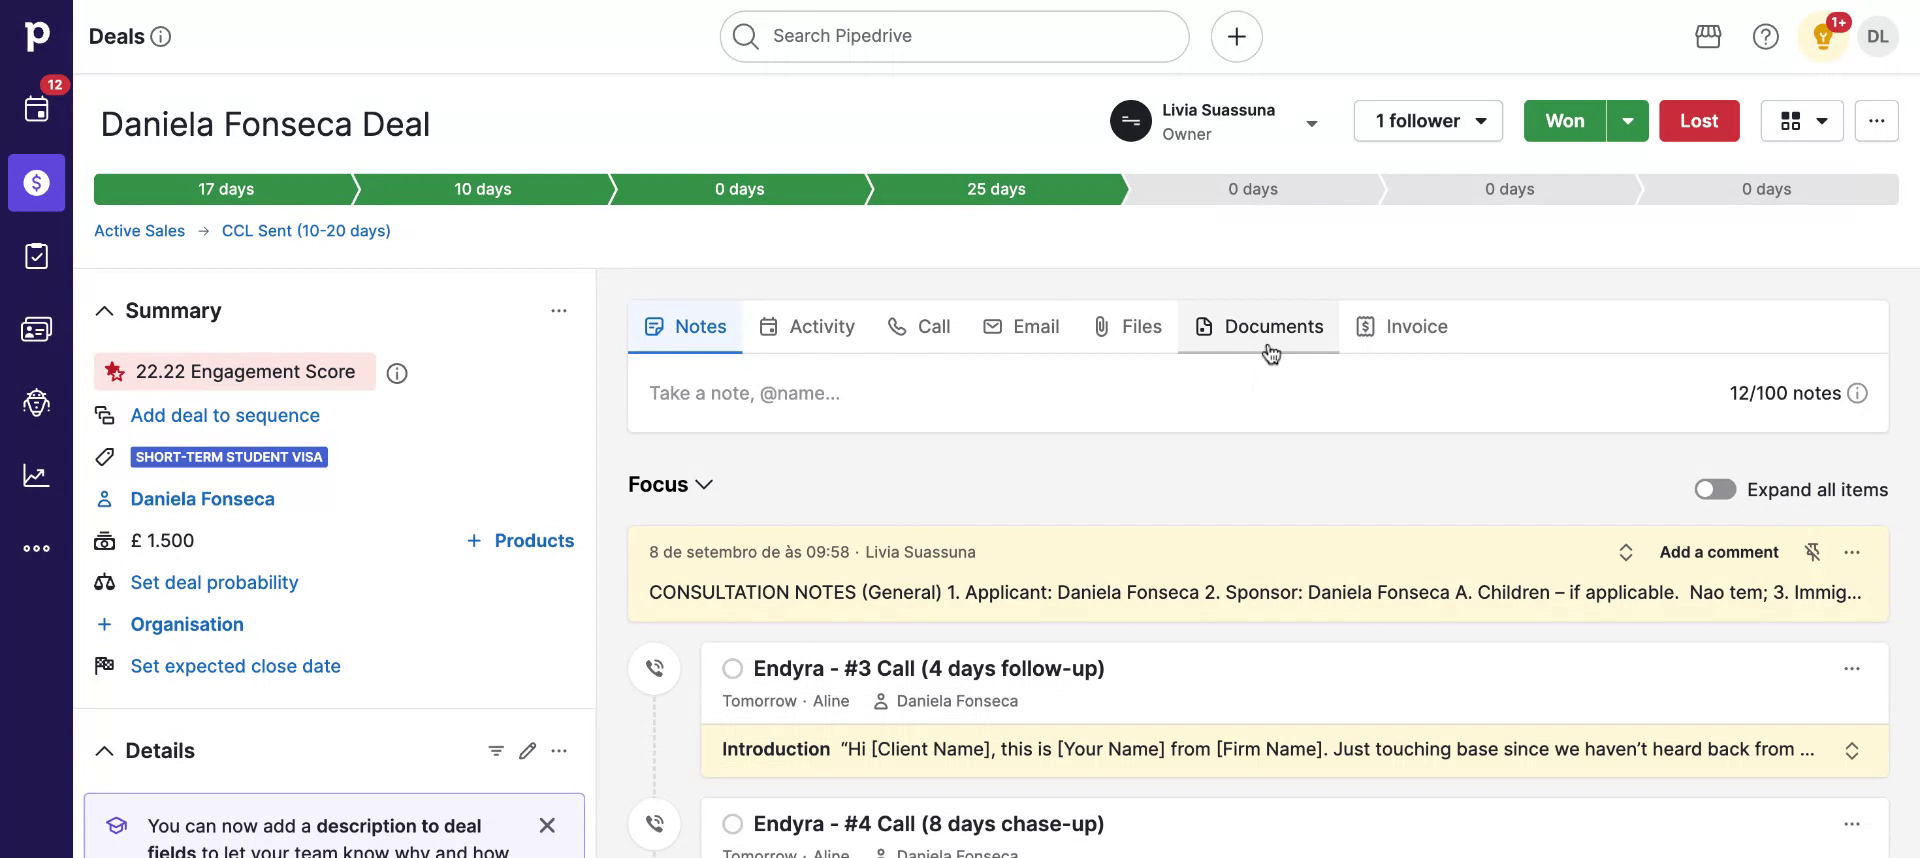Dismiss the deal fields description tip
1920x858 pixels.
(x=547, y=825)
